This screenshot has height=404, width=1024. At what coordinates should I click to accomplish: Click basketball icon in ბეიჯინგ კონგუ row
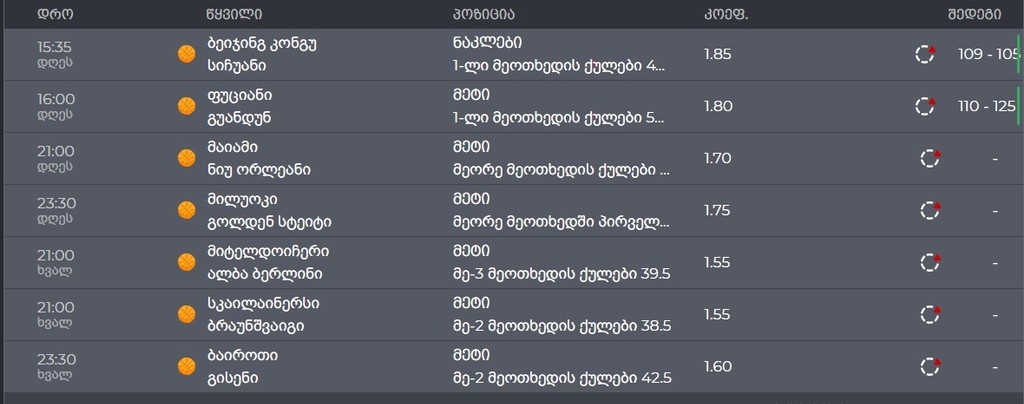point(185,54)
